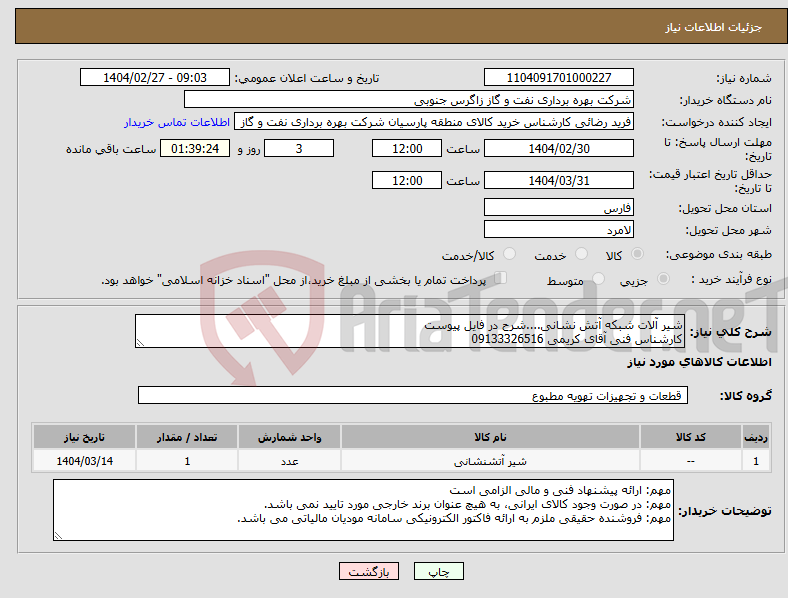Click the ردیف column header
This screenshot has height=598, width=788.
pyautogui.click(x=756, y=437)
